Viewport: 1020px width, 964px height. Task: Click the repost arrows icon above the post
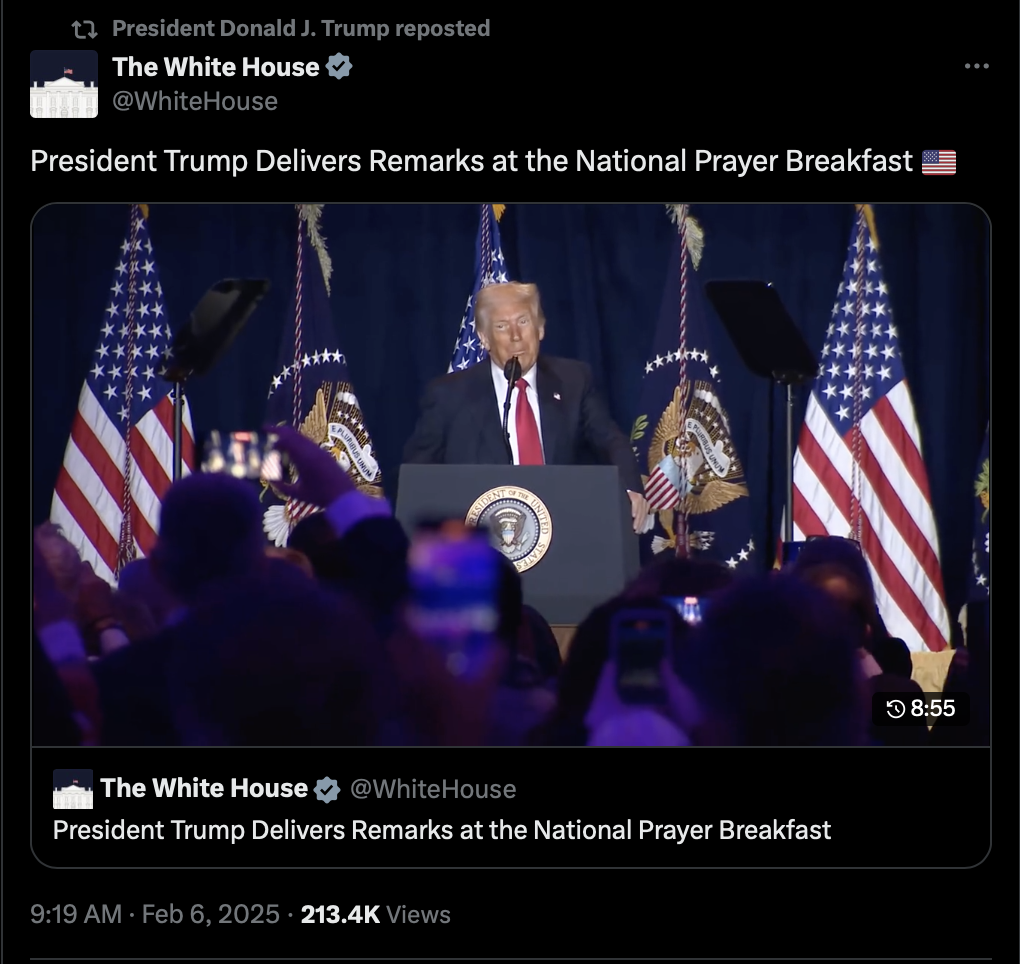(x=84, y=29)
